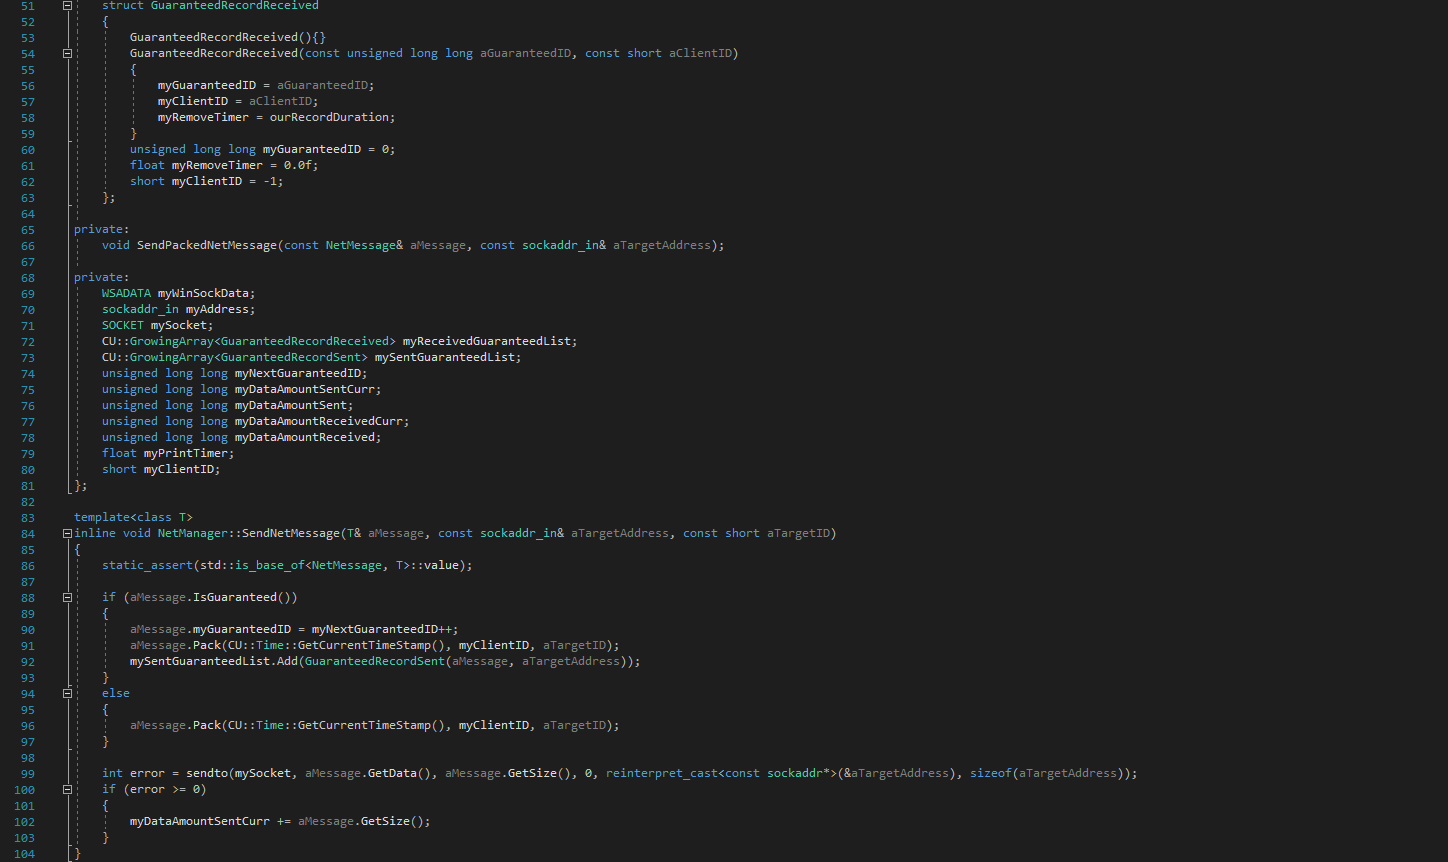The image size is (1448, 862).
Task: Collapse the else block fold at line 94
Action: coord(68,694)
